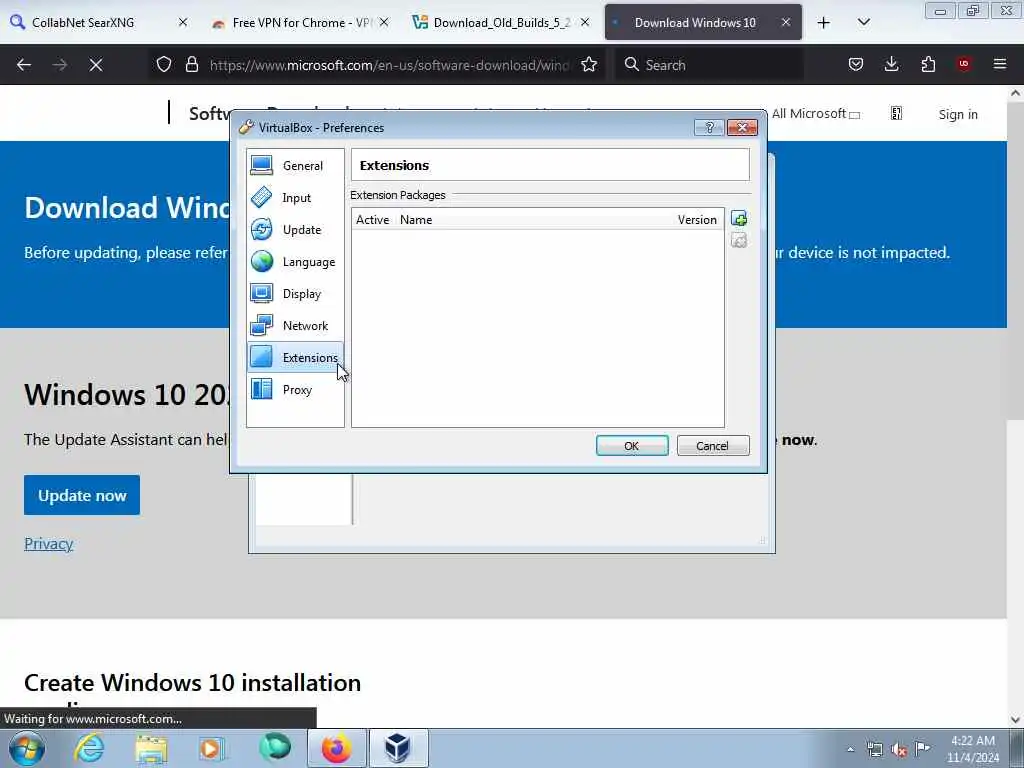Image resolution: width=1024 pixels, height=768 pixels.
Task: Switch to VirtualBox in the taskbar
Action: pyautogui.click(x=398, y=748)
